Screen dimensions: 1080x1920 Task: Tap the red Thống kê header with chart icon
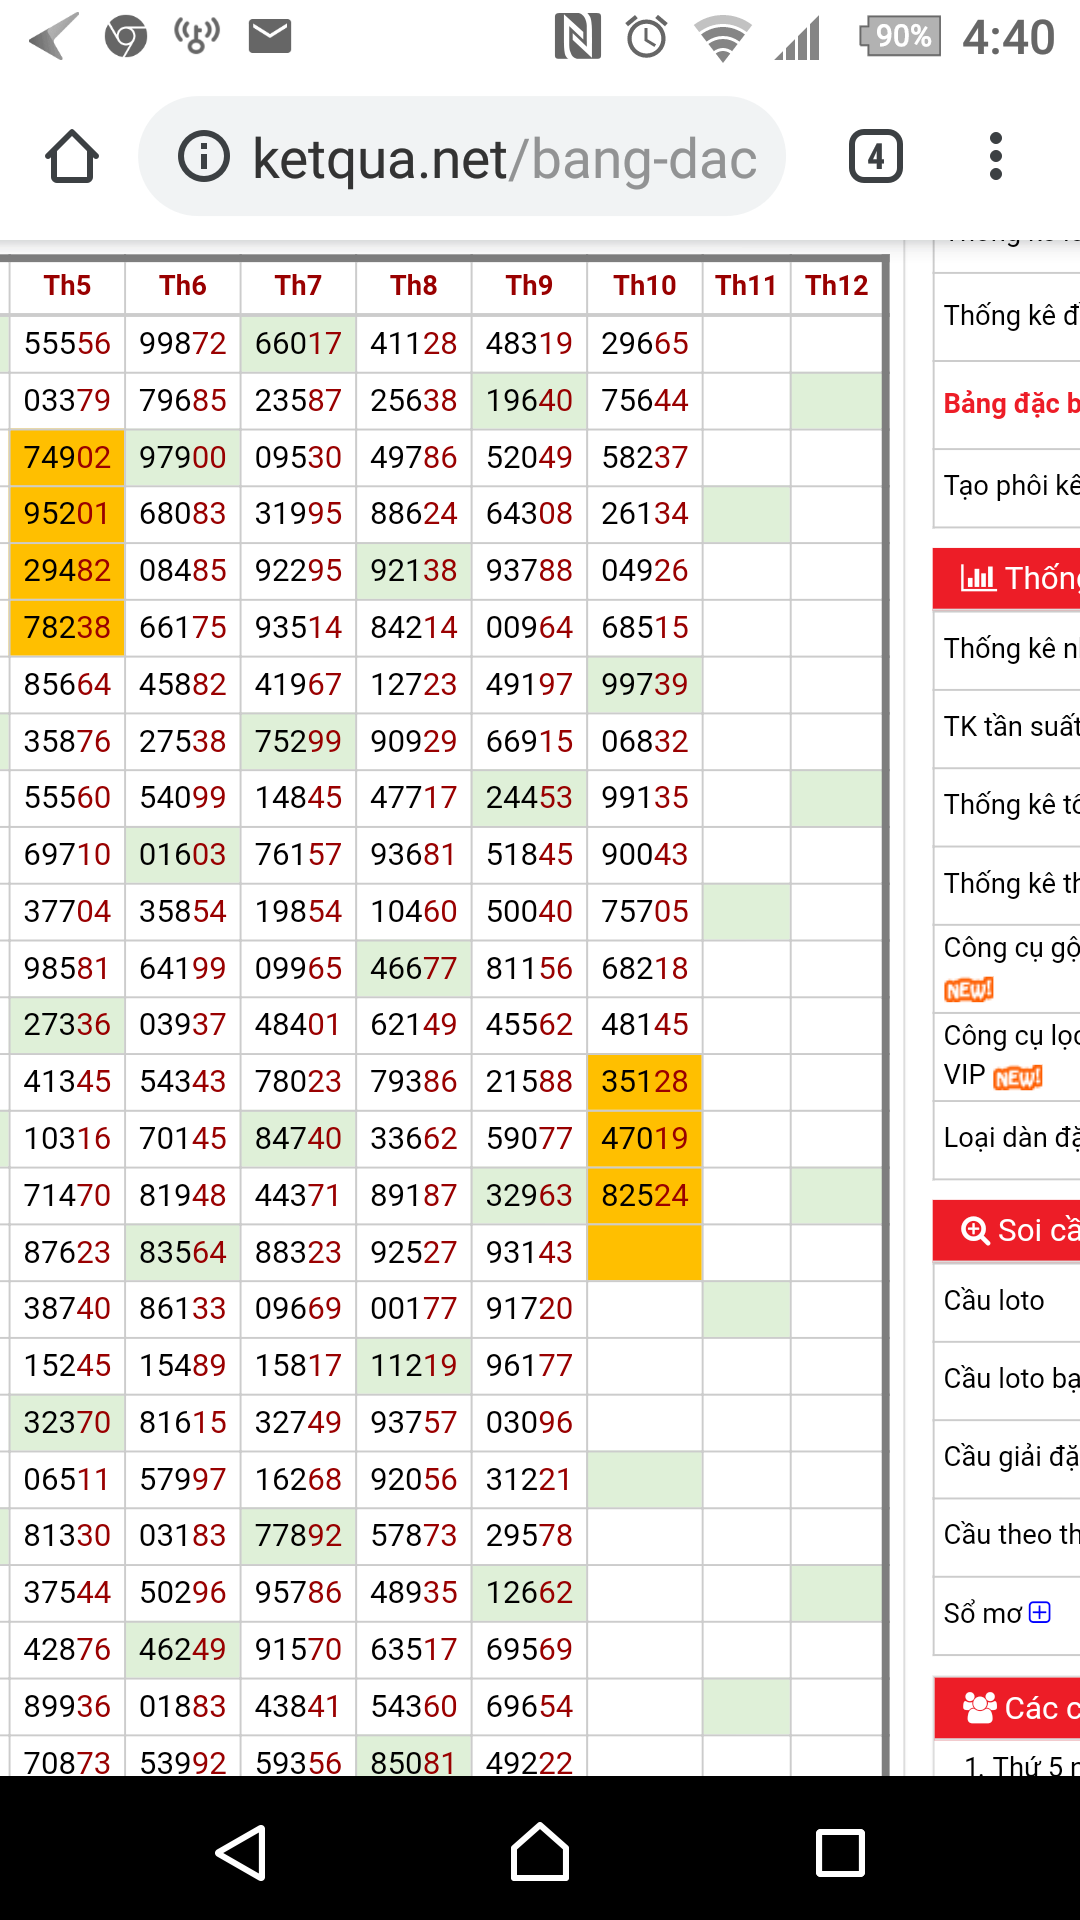(1010, 578)
